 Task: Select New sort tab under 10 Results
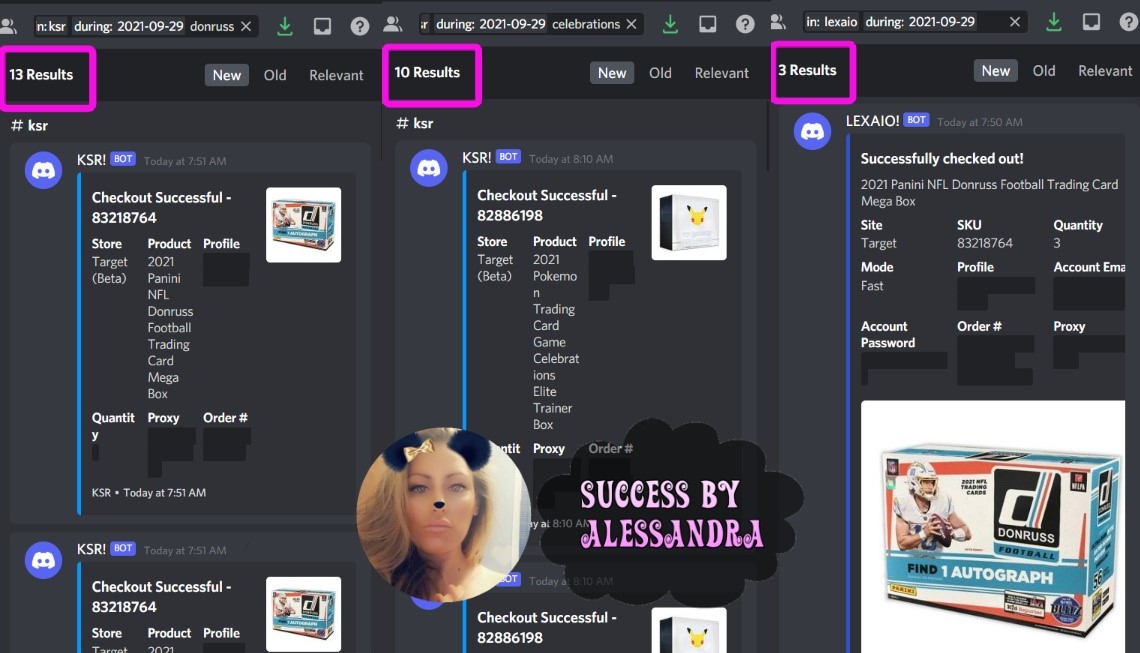tap(612, 73)
